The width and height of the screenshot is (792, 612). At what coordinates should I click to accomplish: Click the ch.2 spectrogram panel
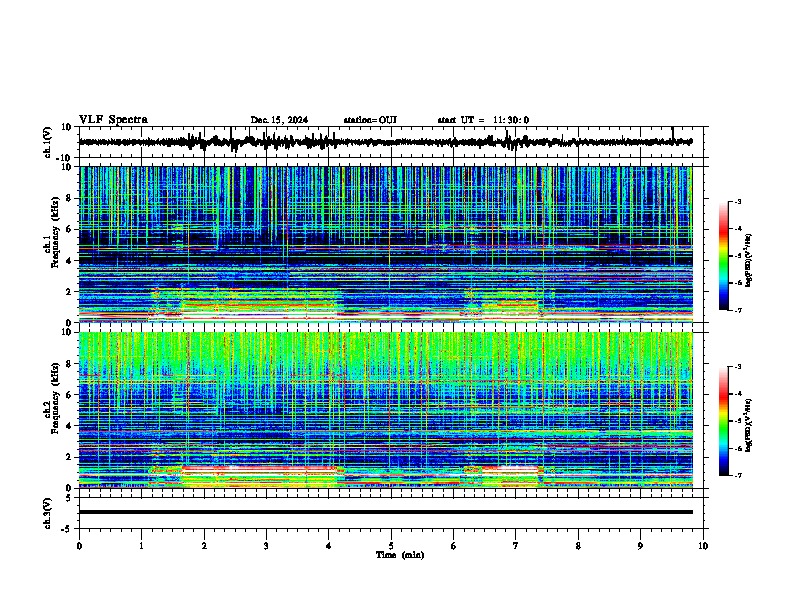(386, 410)
